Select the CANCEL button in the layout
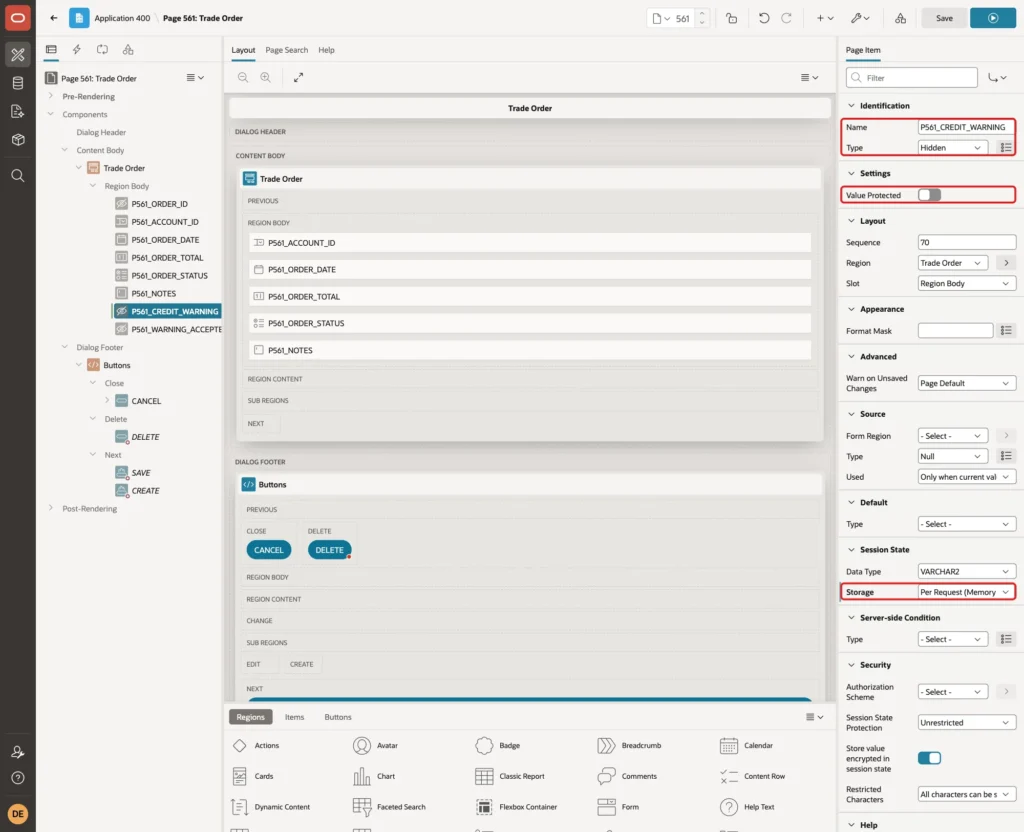 [x=268, y=550]
